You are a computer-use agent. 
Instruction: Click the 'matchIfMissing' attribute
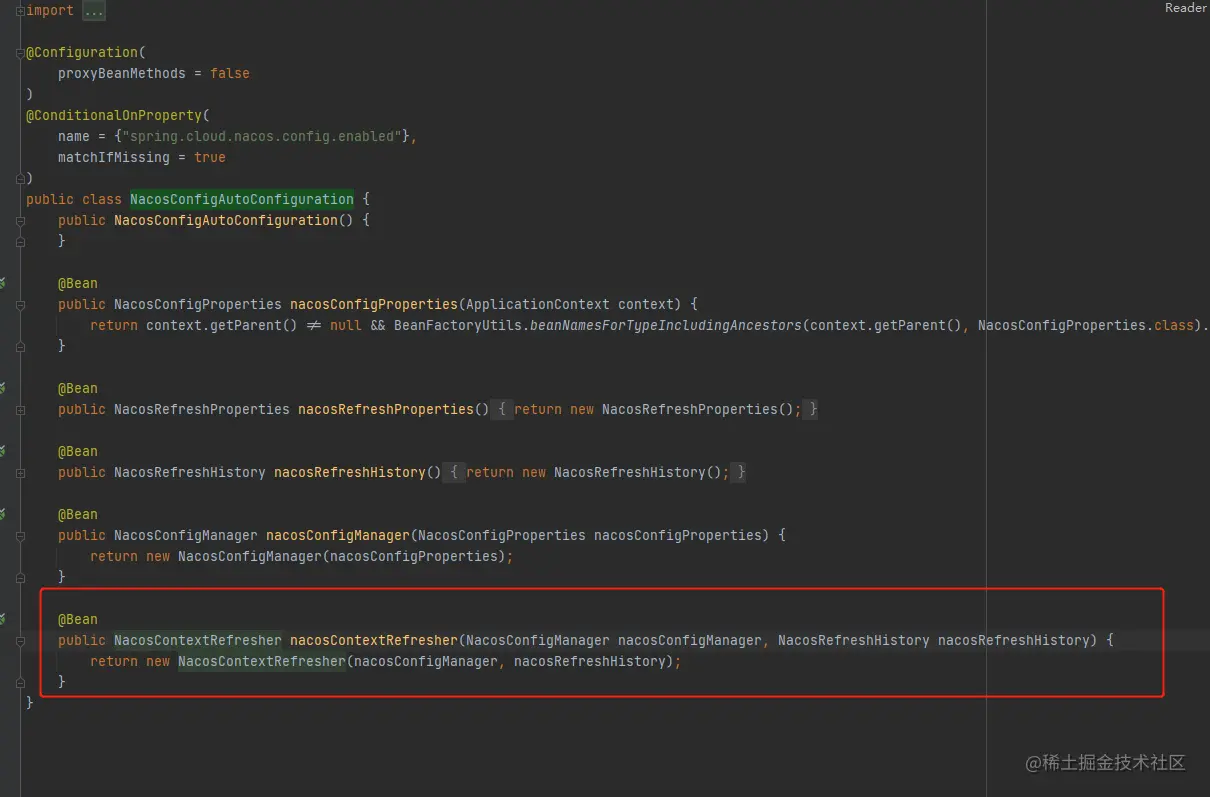[114, 157]
